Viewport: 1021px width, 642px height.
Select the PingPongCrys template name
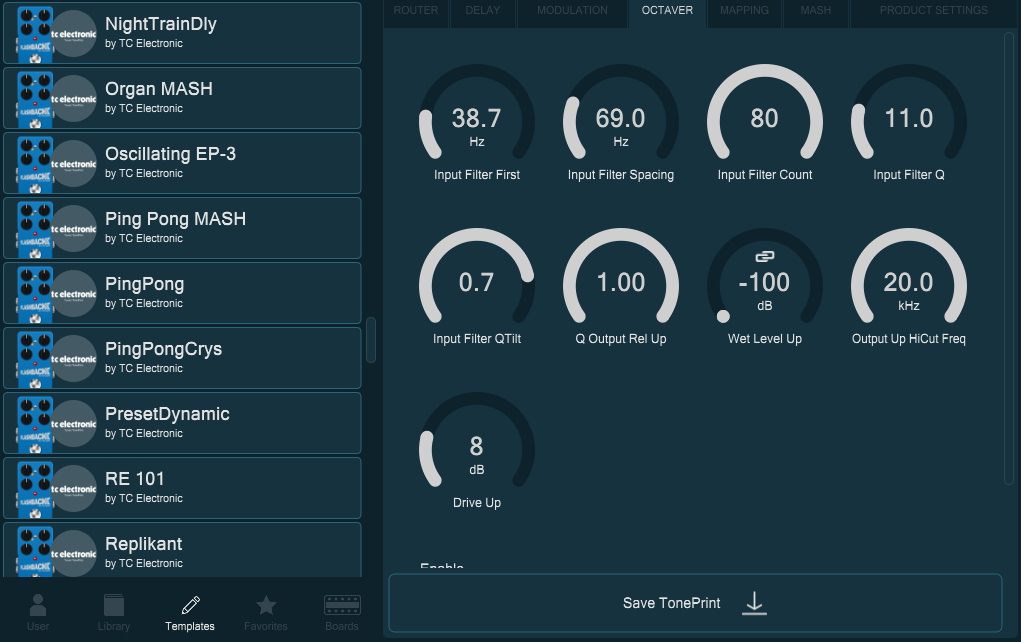click(163, 349)
